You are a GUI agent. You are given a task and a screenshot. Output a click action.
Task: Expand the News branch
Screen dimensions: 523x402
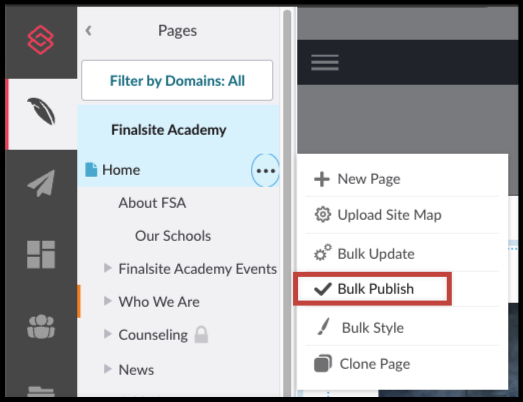pos(107,369)
